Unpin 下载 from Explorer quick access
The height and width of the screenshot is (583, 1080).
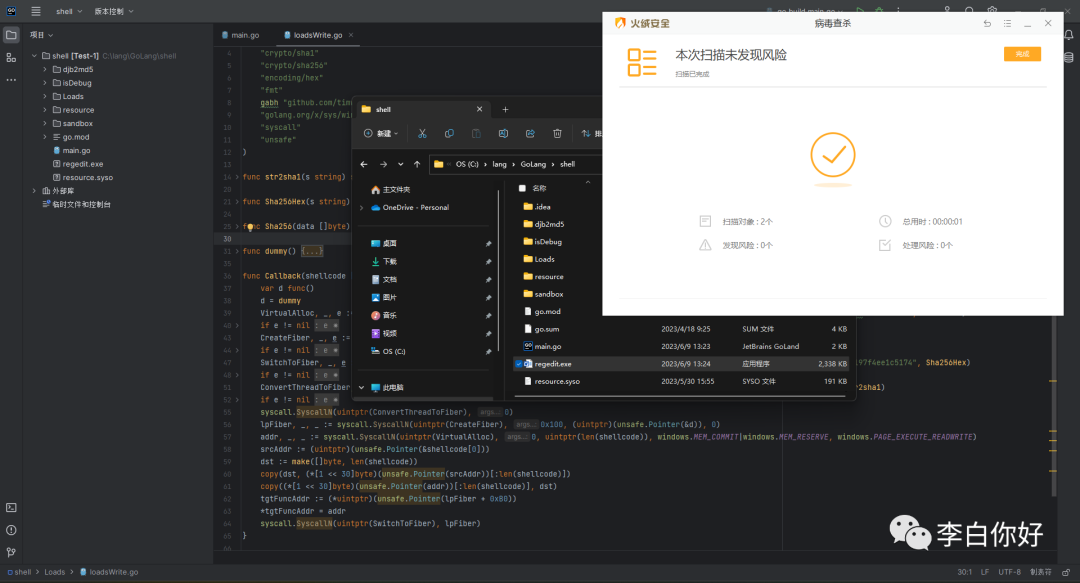tap(488, 262)
